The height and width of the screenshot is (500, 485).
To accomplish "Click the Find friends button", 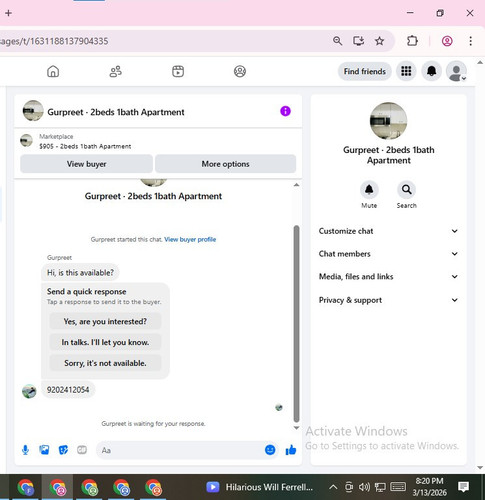I will 365,71.
